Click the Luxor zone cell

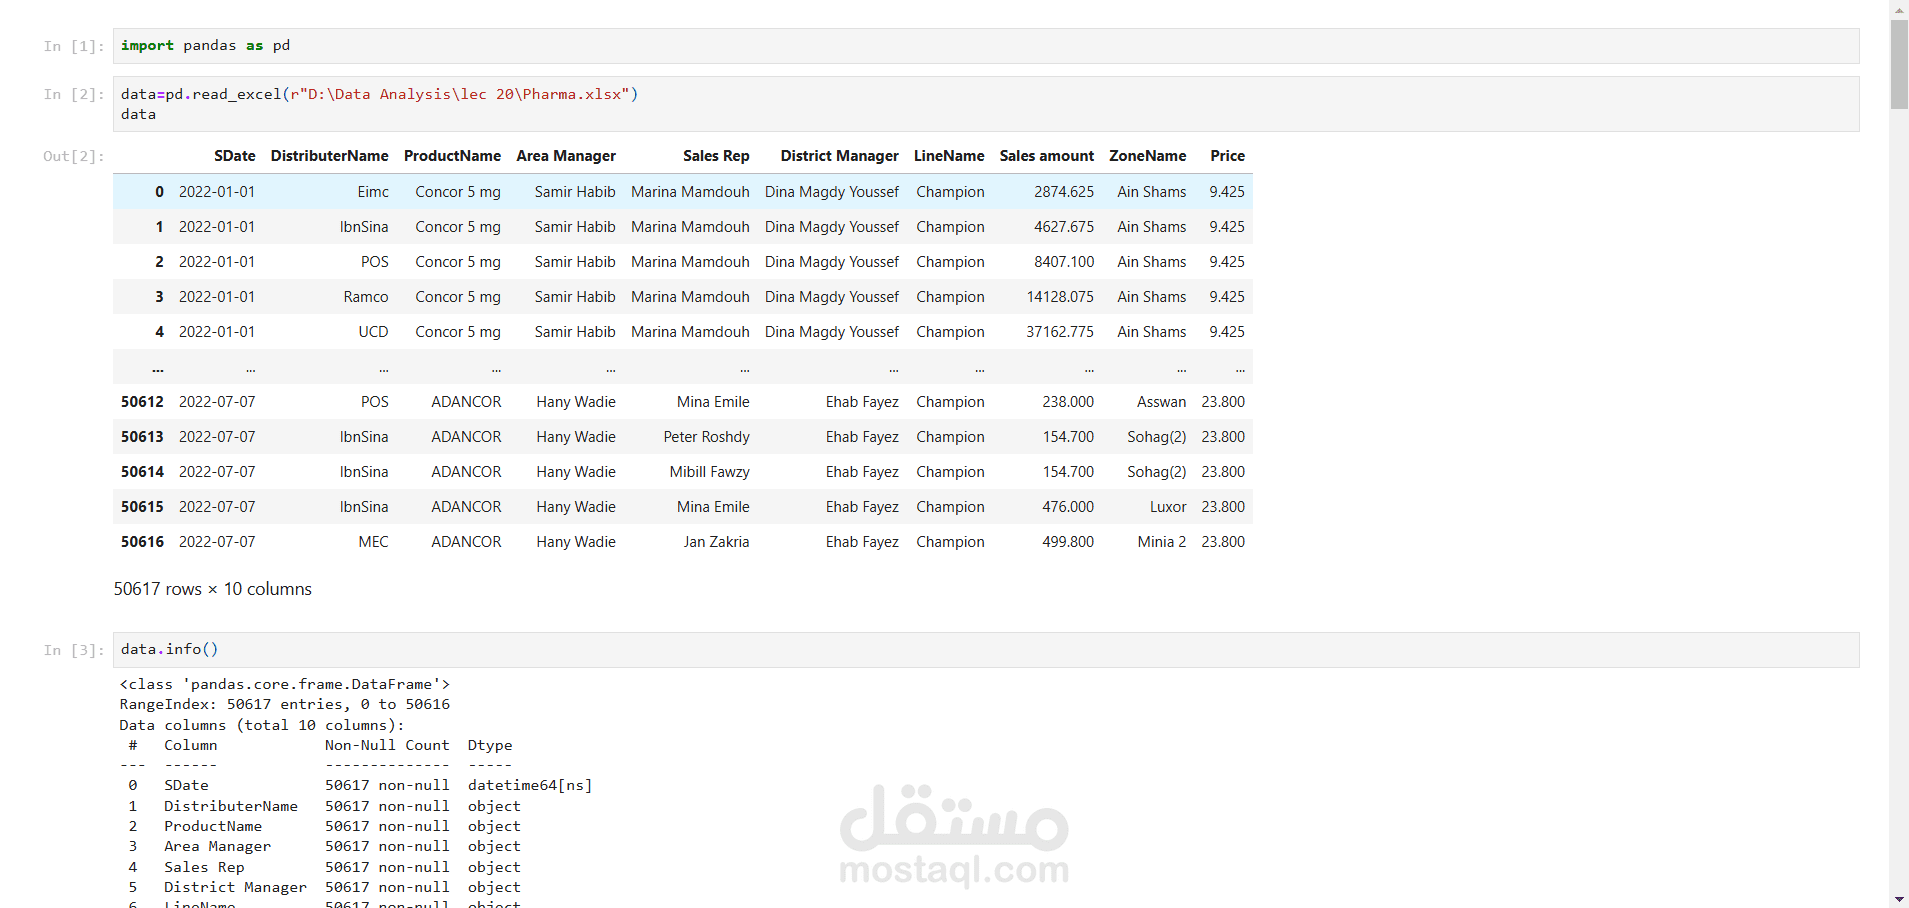[1168, 507]
